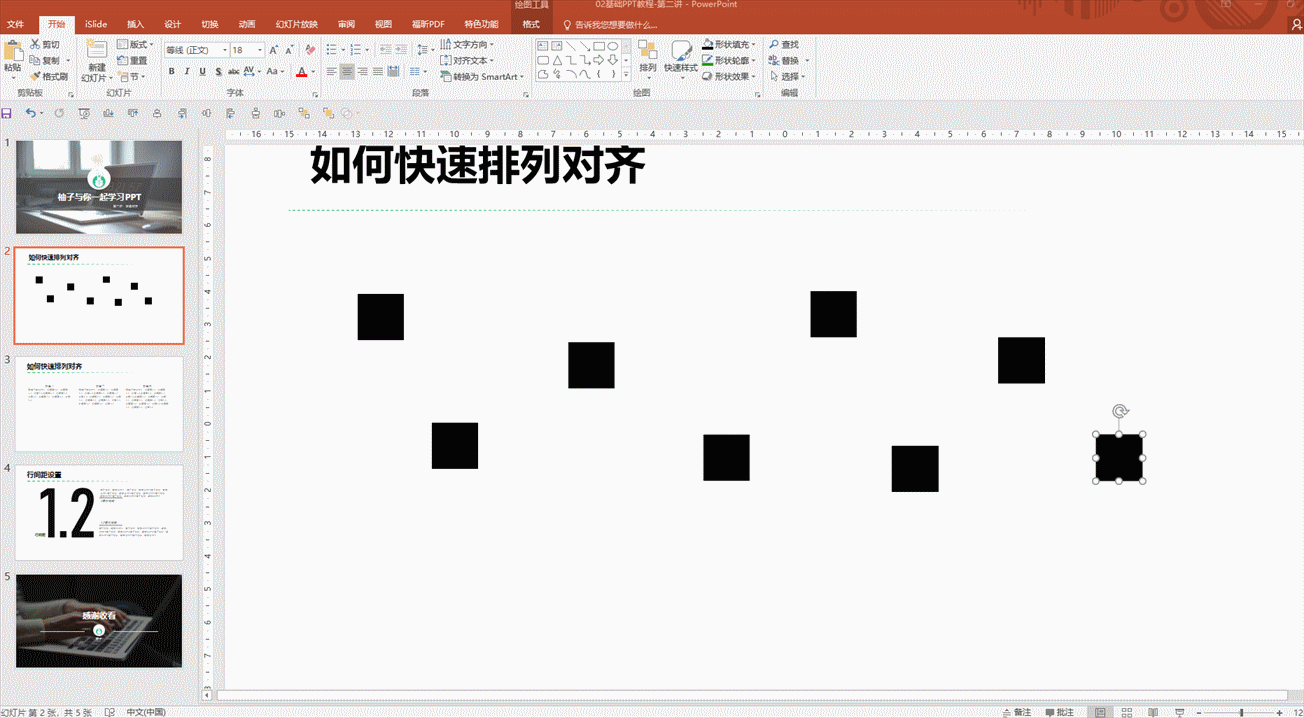Center the text alignment

[347, 72]
